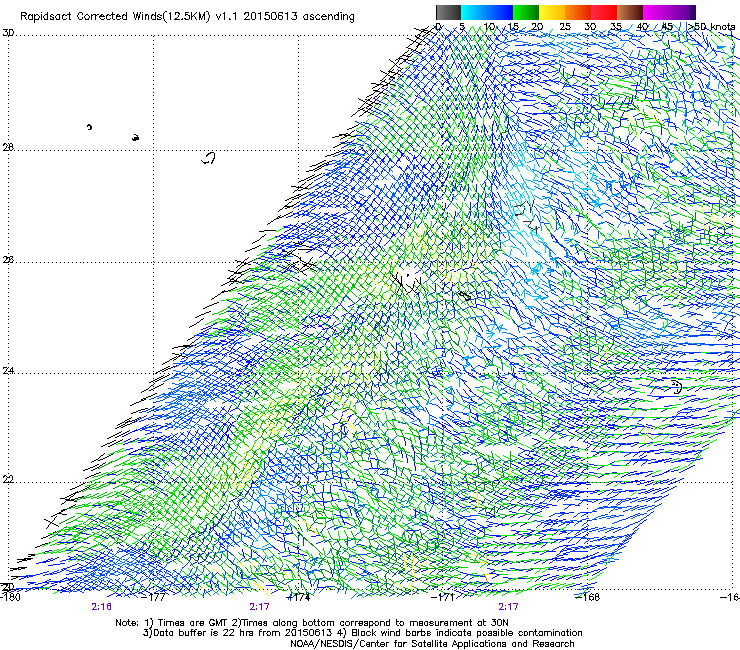Image resolution: width=740 pixels, height=650 pixels.
Task: Click the '0' label under the color bar
Action: click(x=438, y=27)
